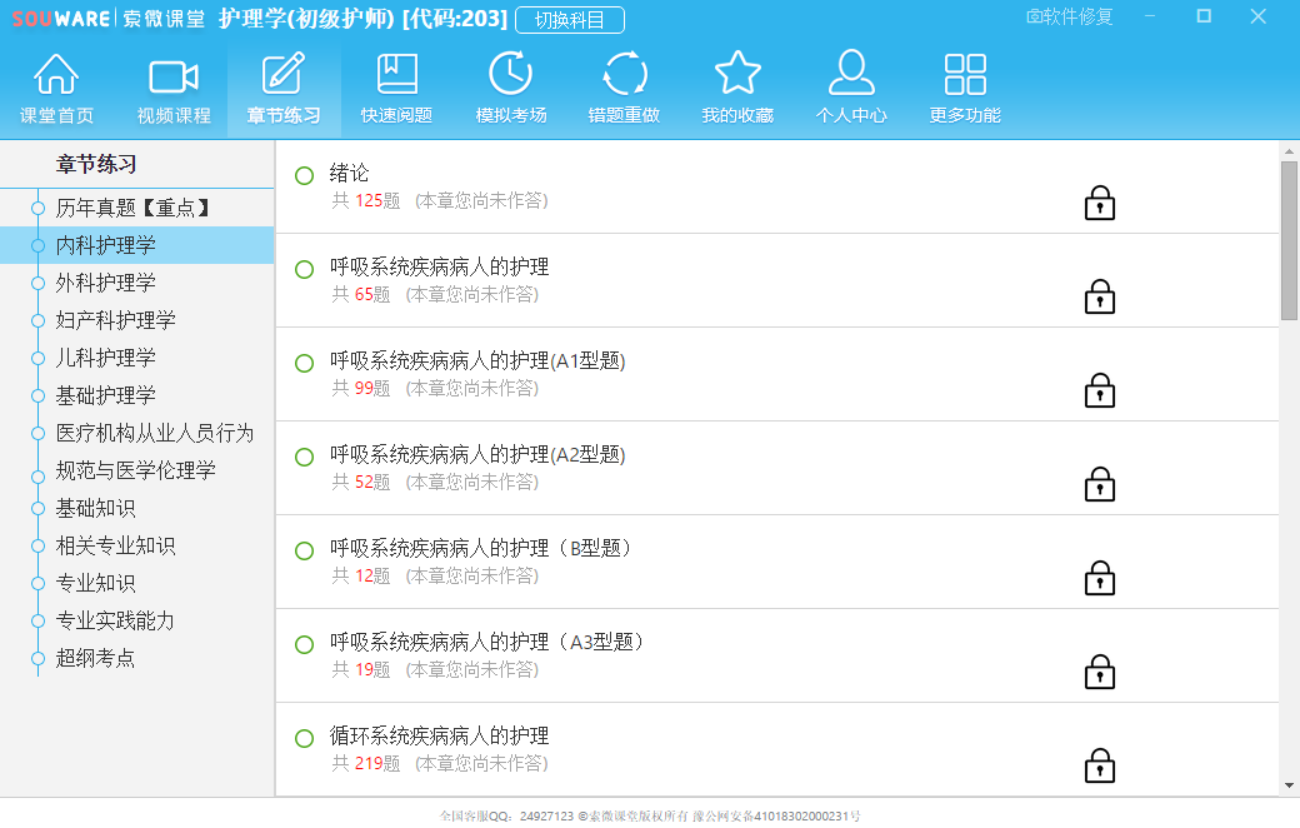
Task: Click lock icon for 循环系统疾病病人的护理
Action: coord(1100,767)
